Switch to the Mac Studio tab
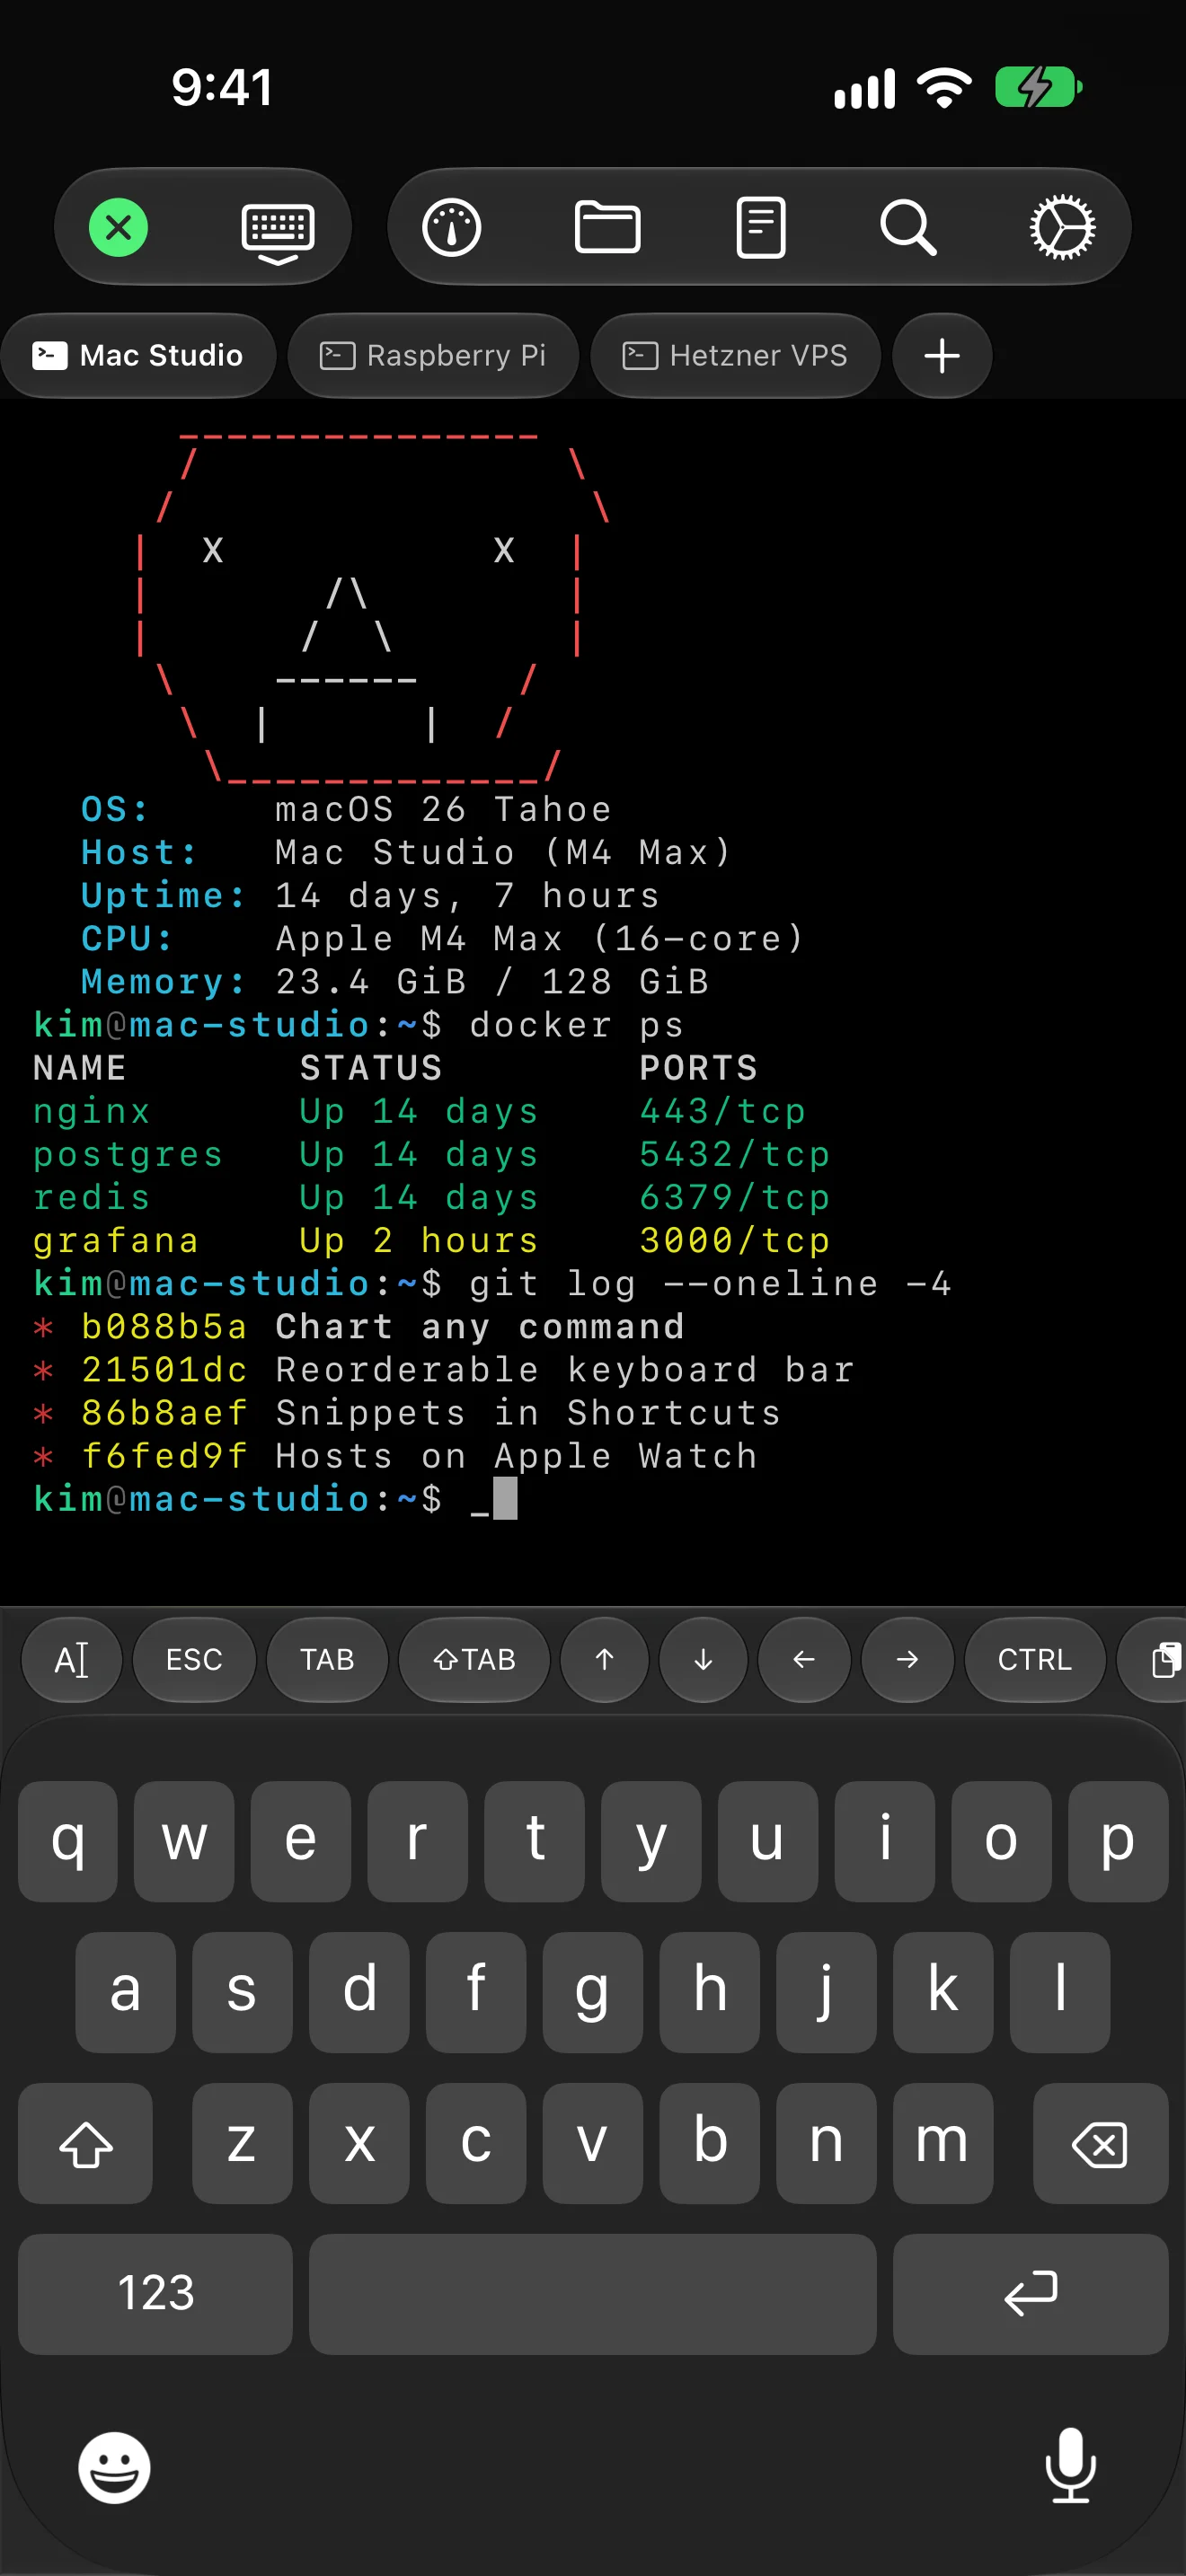The height and width of the screenshot is (2576, 1186). click(x=138, y=355)
